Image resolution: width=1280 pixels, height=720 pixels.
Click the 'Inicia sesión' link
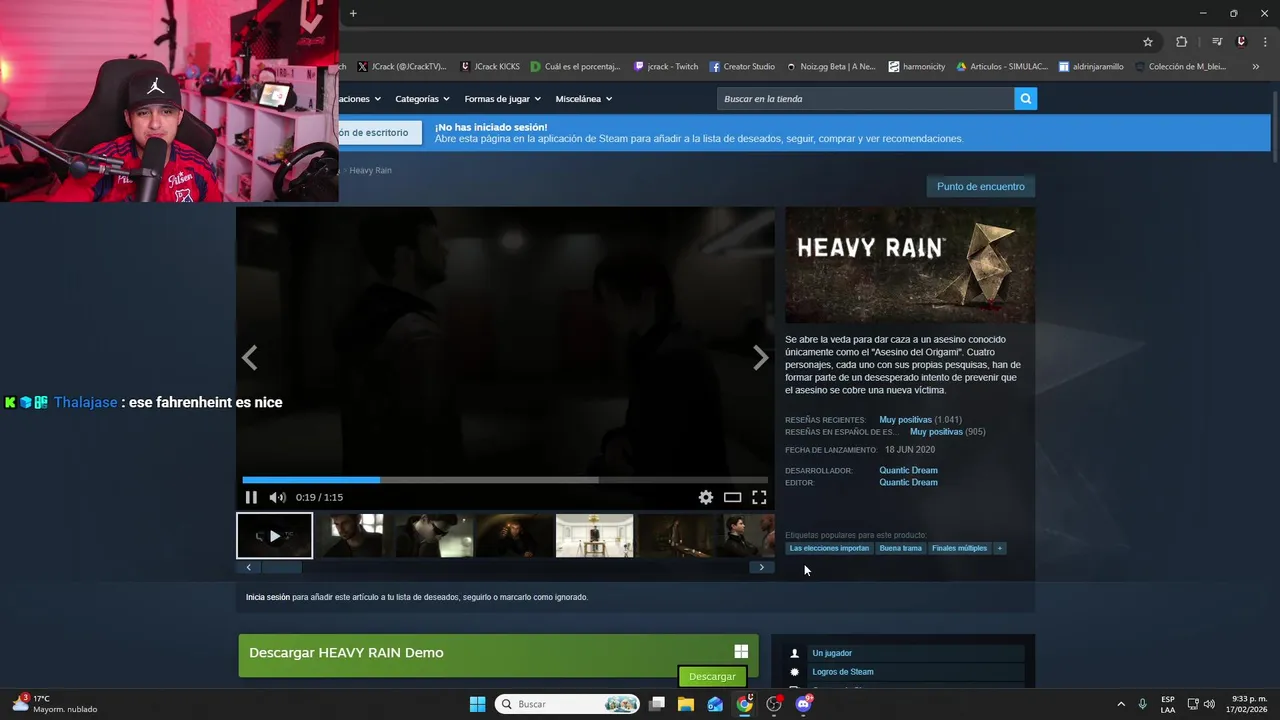268,597
